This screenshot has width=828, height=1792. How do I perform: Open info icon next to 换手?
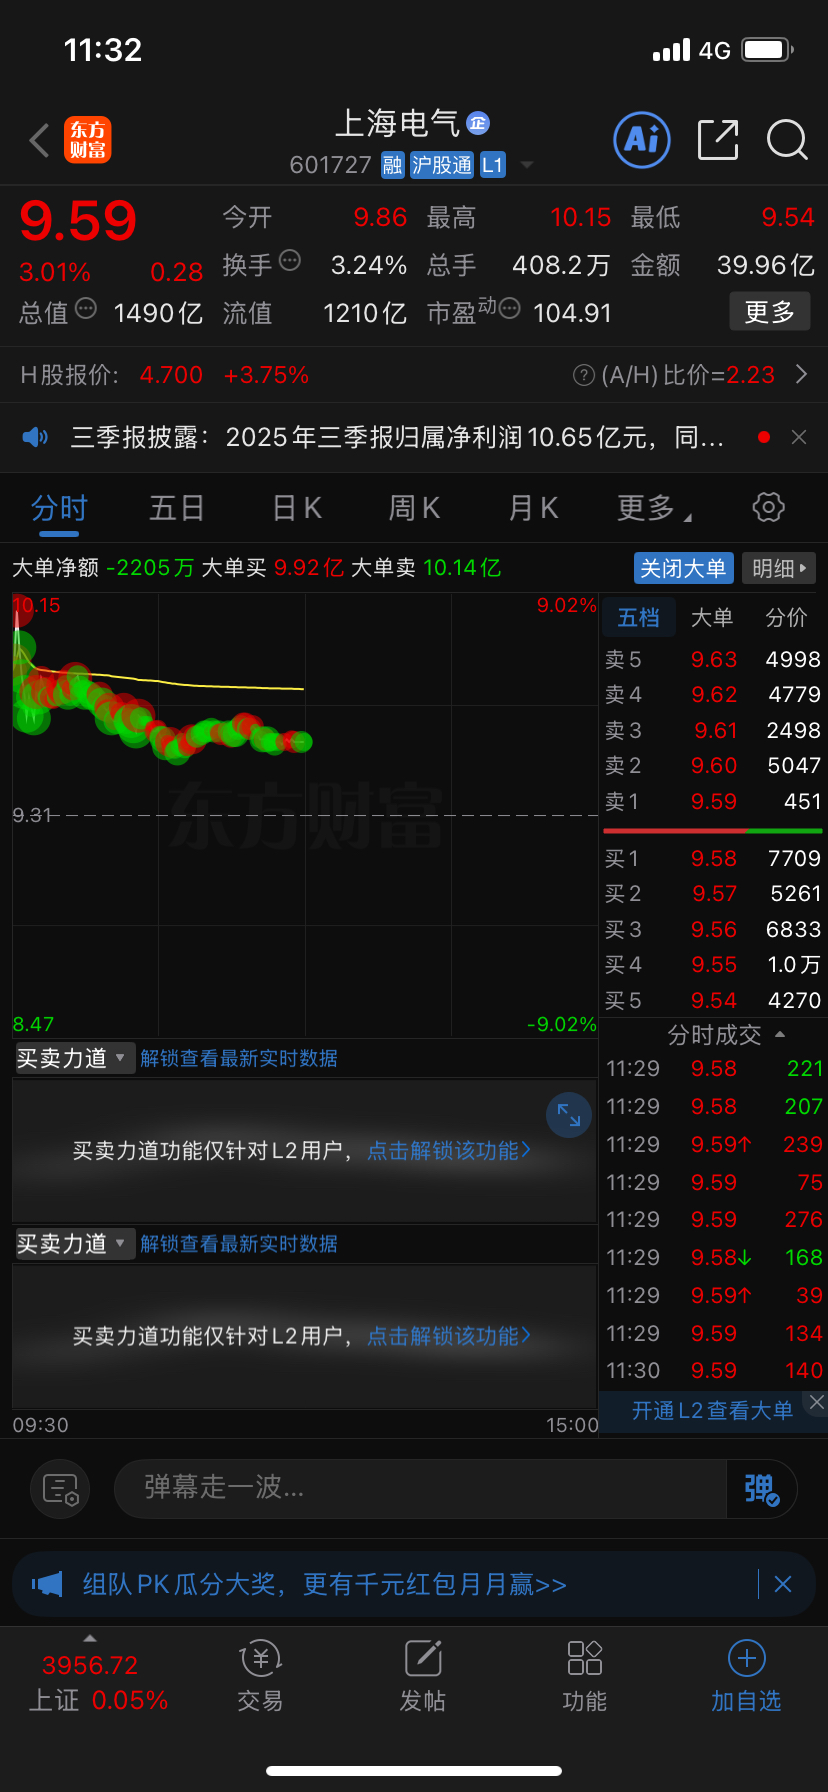(290, 261)
